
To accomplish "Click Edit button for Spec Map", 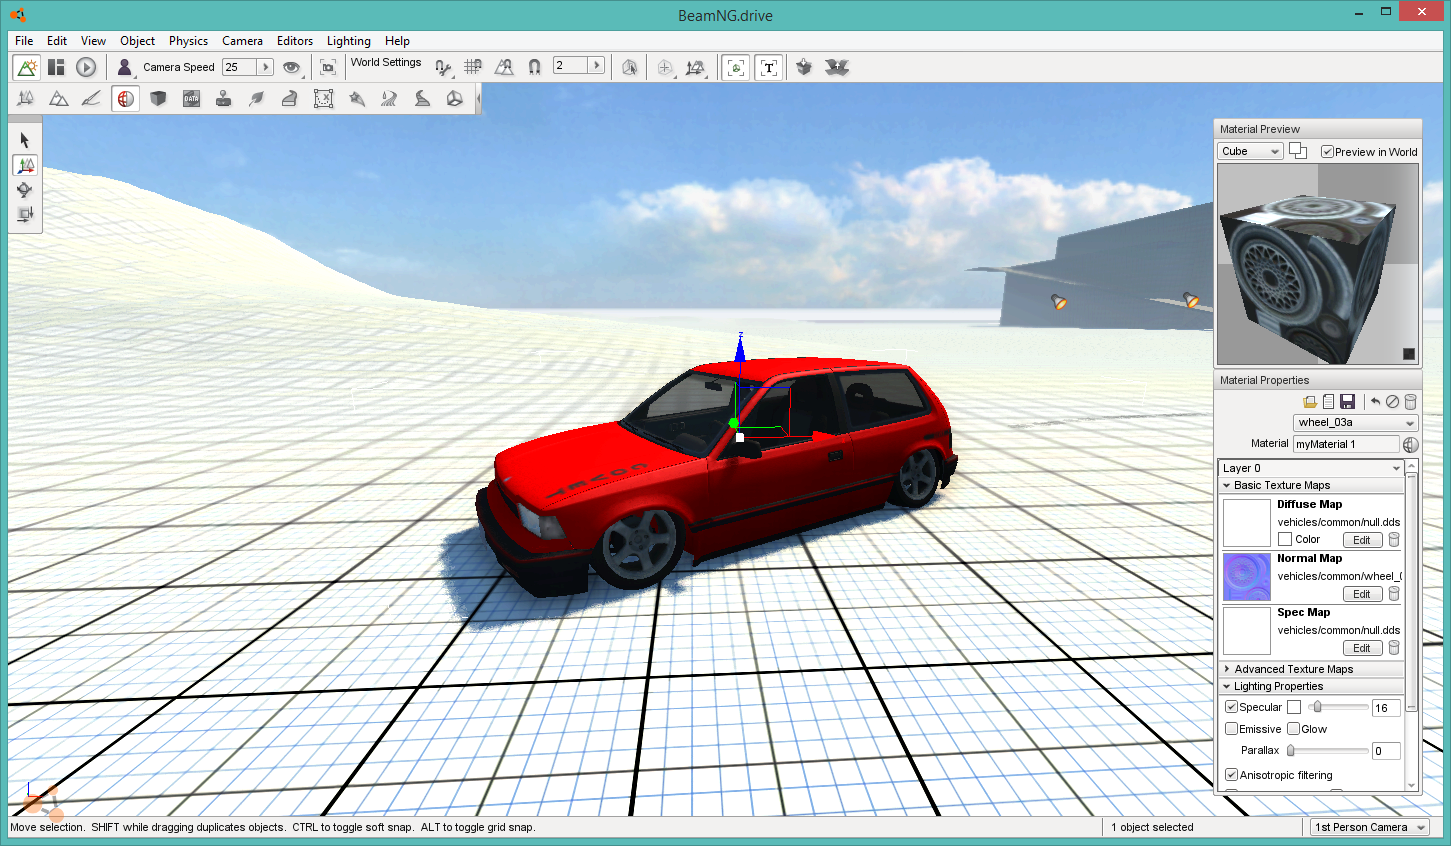I will tap(1362, 648).
